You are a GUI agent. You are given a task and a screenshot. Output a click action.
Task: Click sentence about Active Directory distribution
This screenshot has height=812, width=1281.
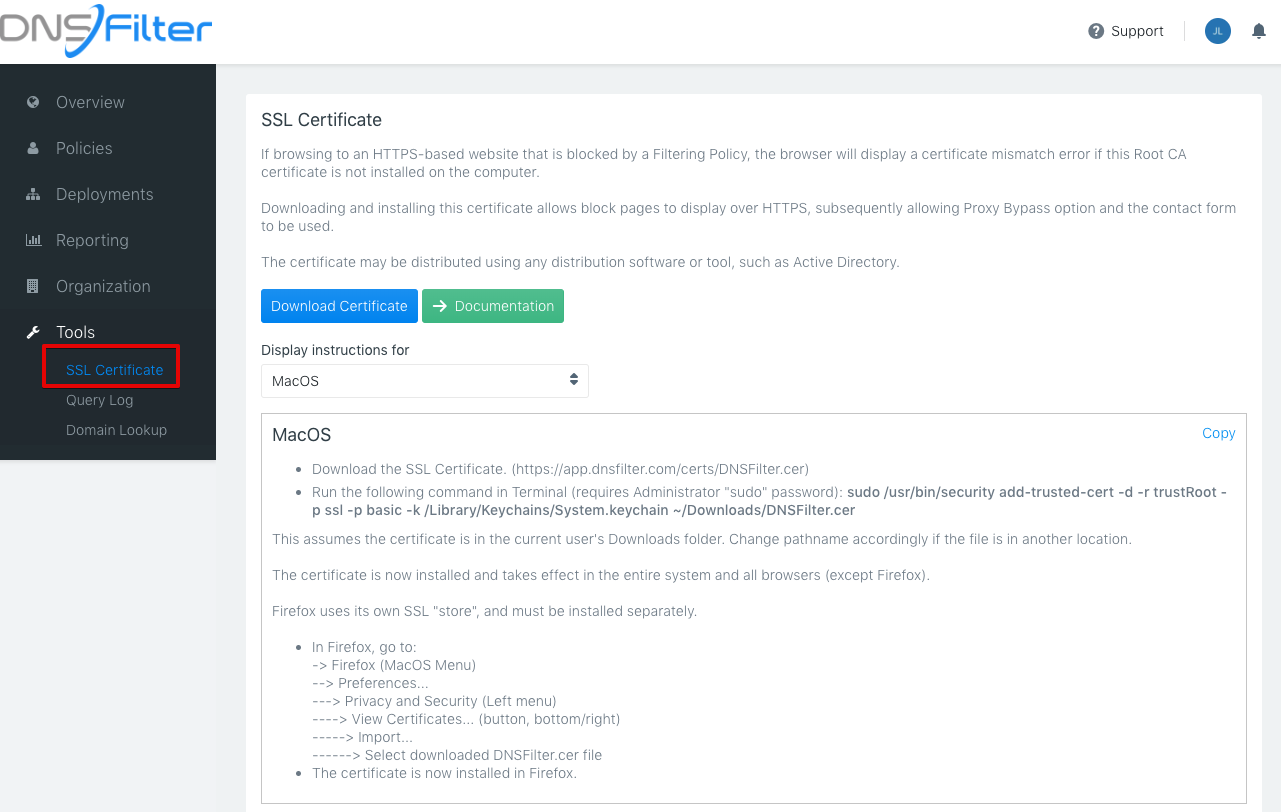point(580,263)
